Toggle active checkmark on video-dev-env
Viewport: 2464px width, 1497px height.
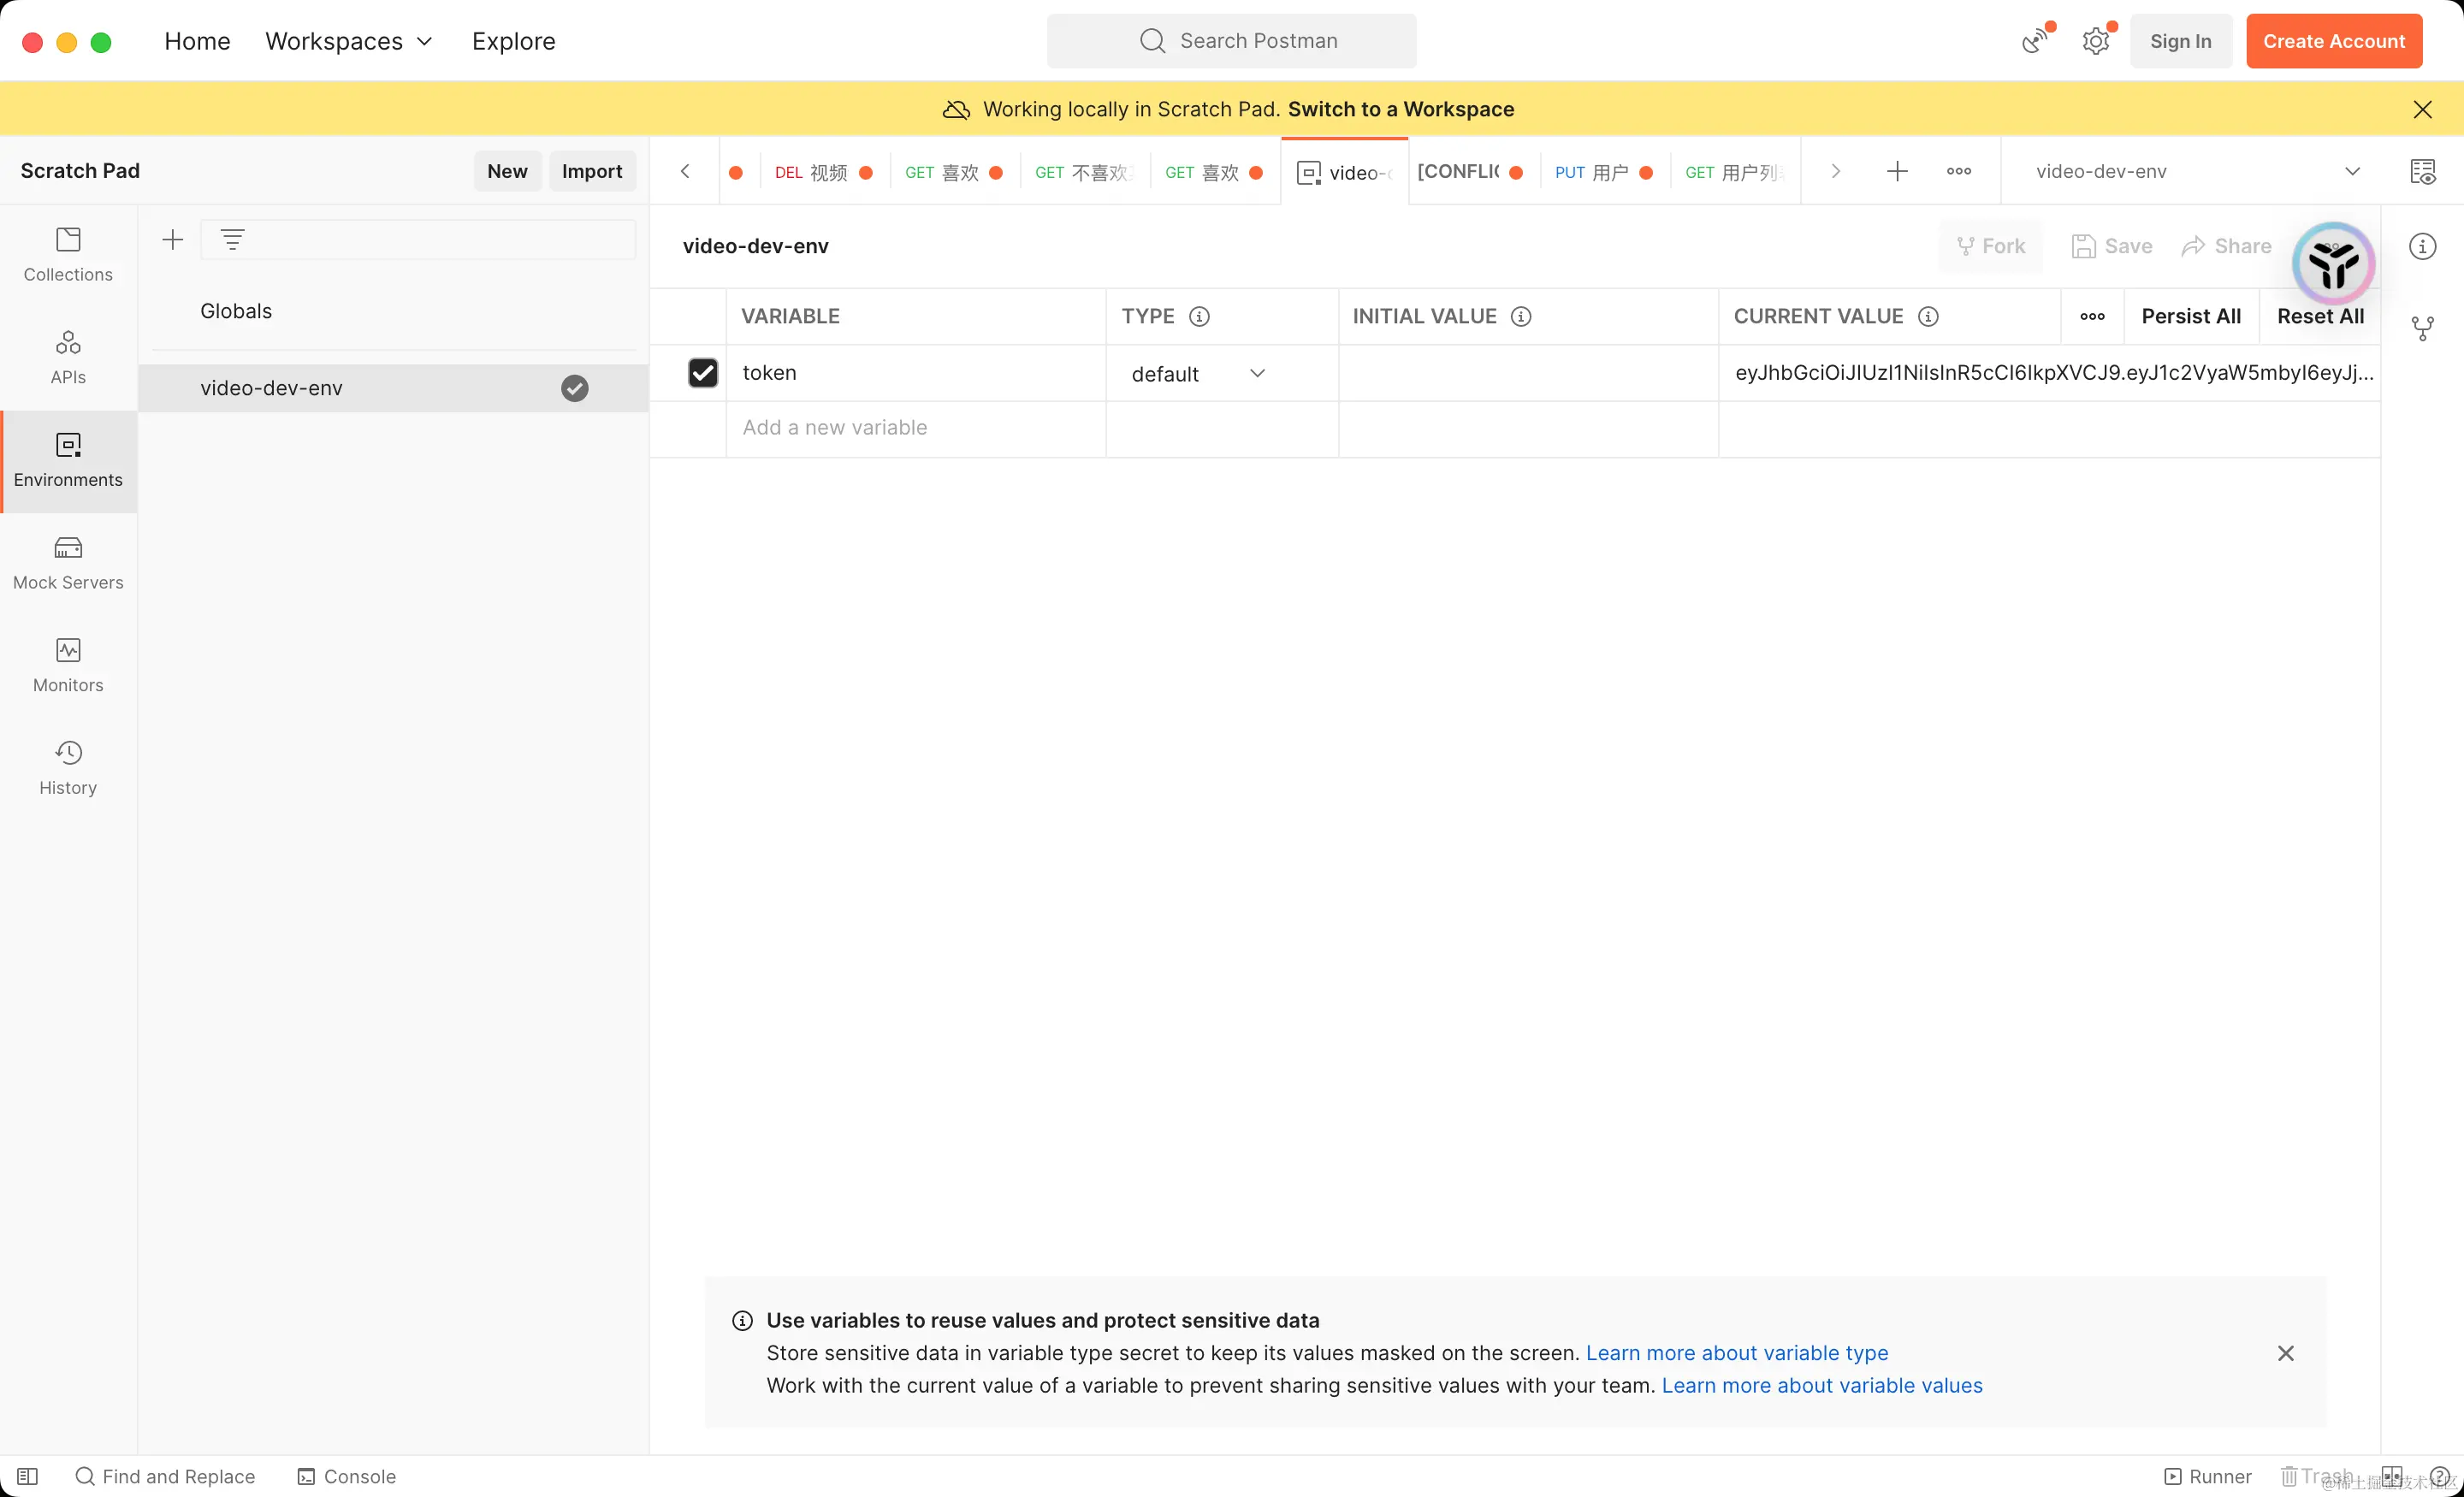(574, 388)
